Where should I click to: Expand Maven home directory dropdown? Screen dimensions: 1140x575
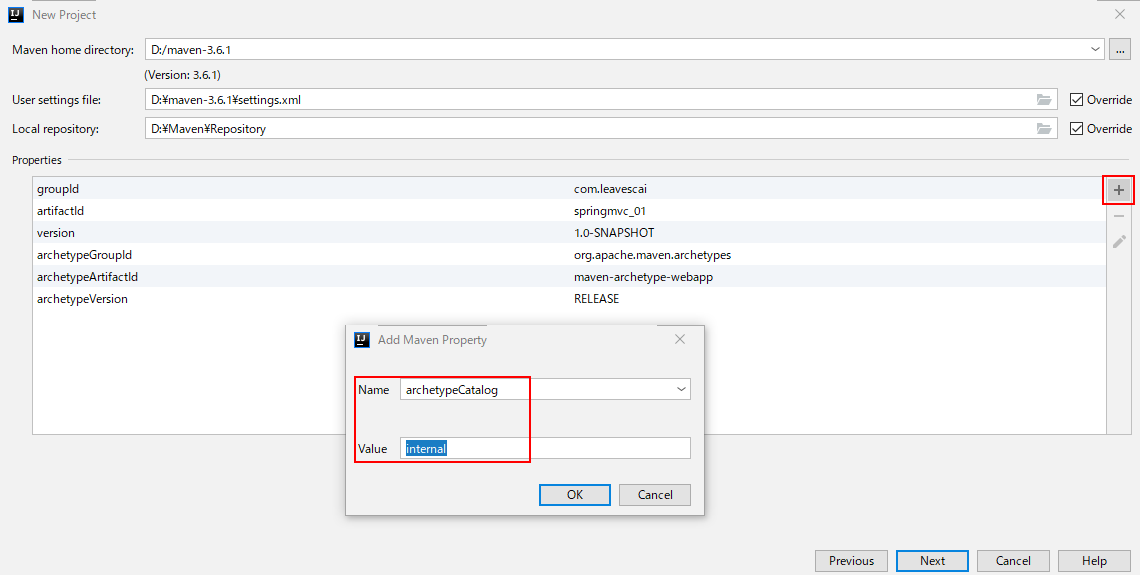pos(1096,49)
